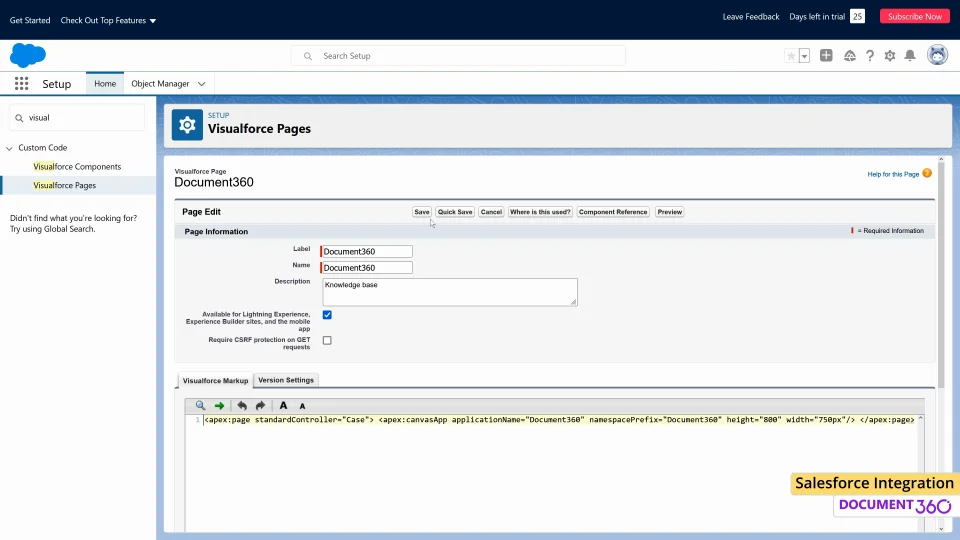This screenshot has height=540, width=960.
Task: Click the Cancel button
Action: [x=491, y=212]
